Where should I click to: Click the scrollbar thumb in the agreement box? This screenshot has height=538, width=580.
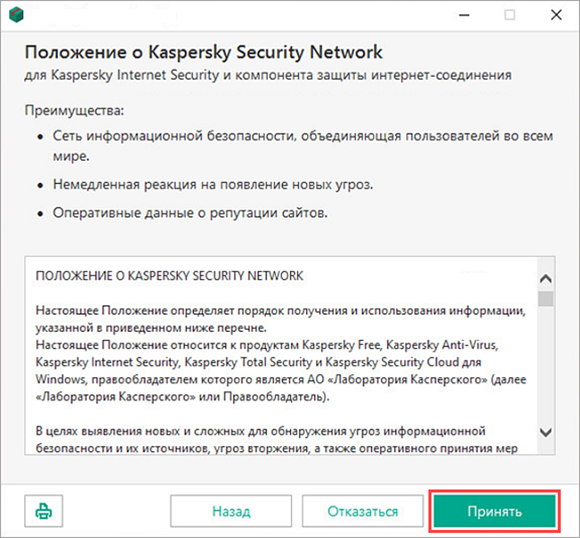click(x=546, y=299)
